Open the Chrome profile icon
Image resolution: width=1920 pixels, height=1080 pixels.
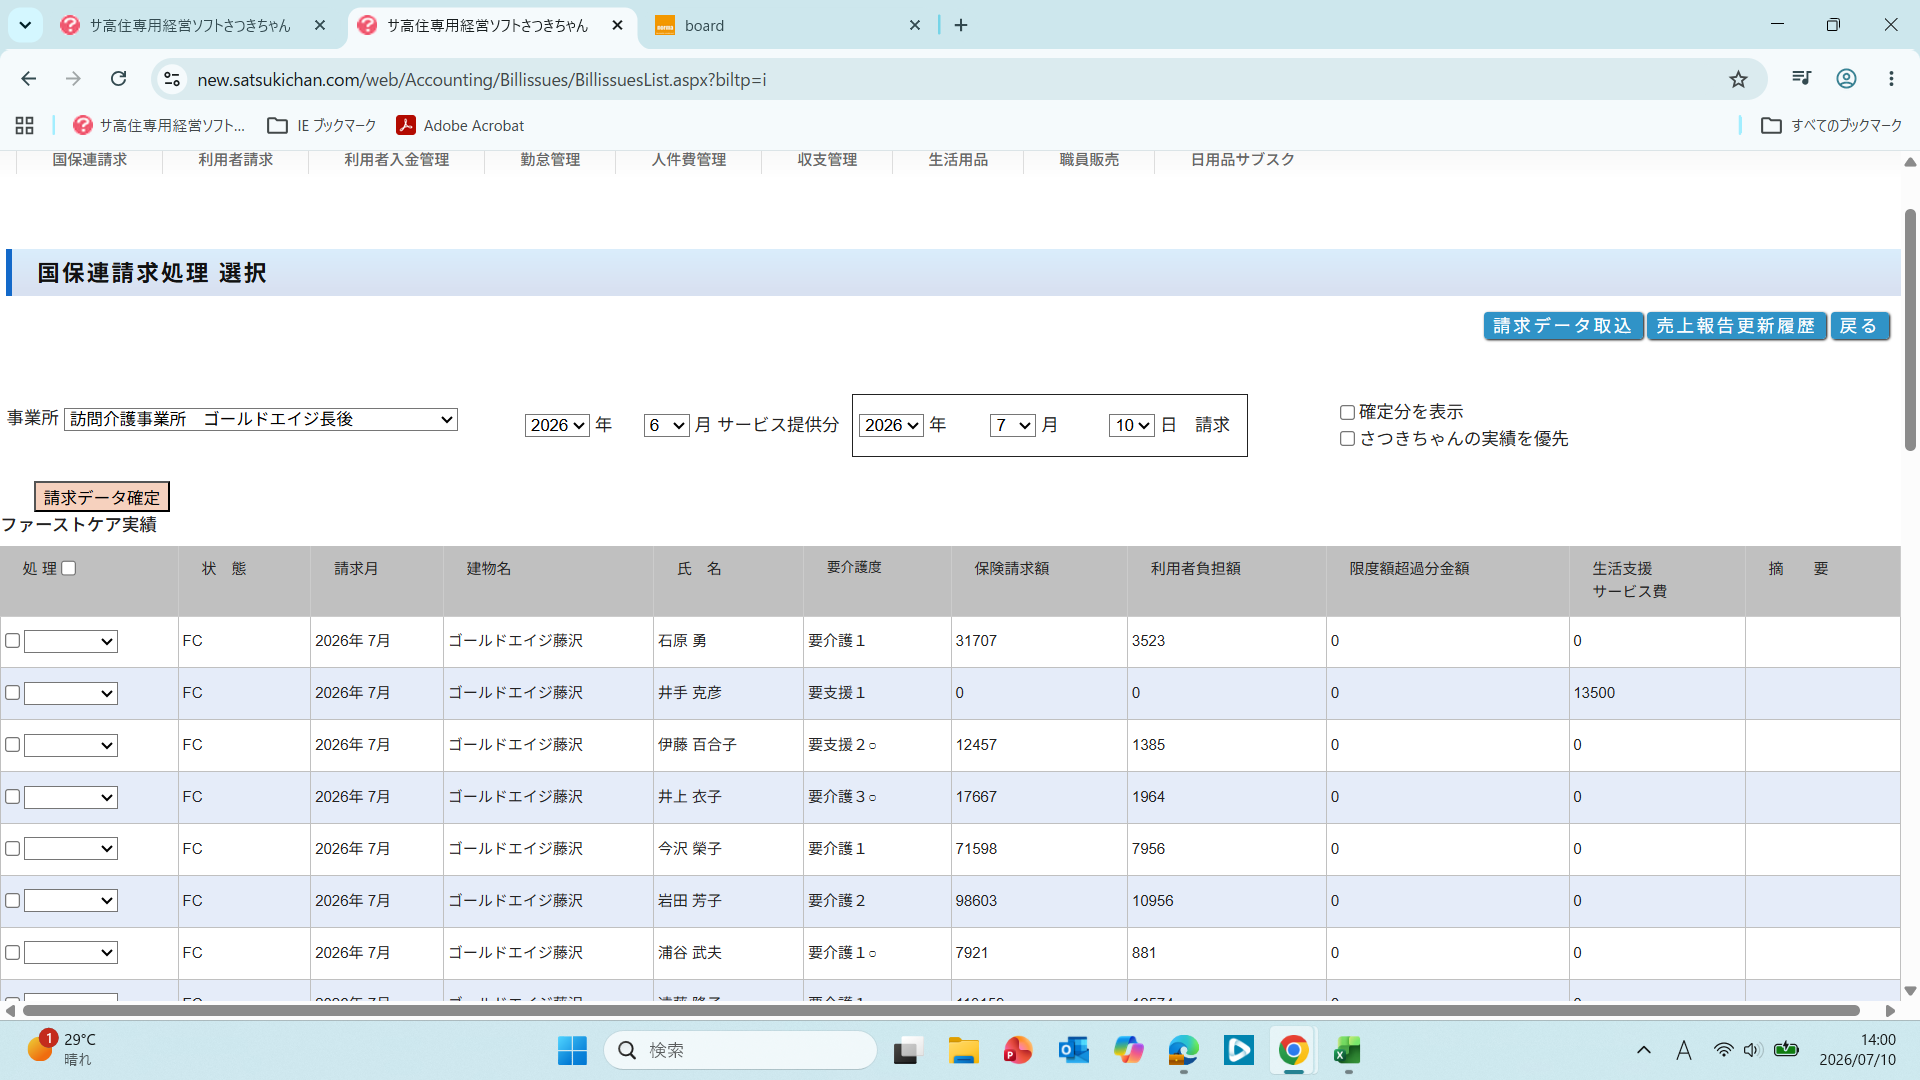pos(1846,79)
